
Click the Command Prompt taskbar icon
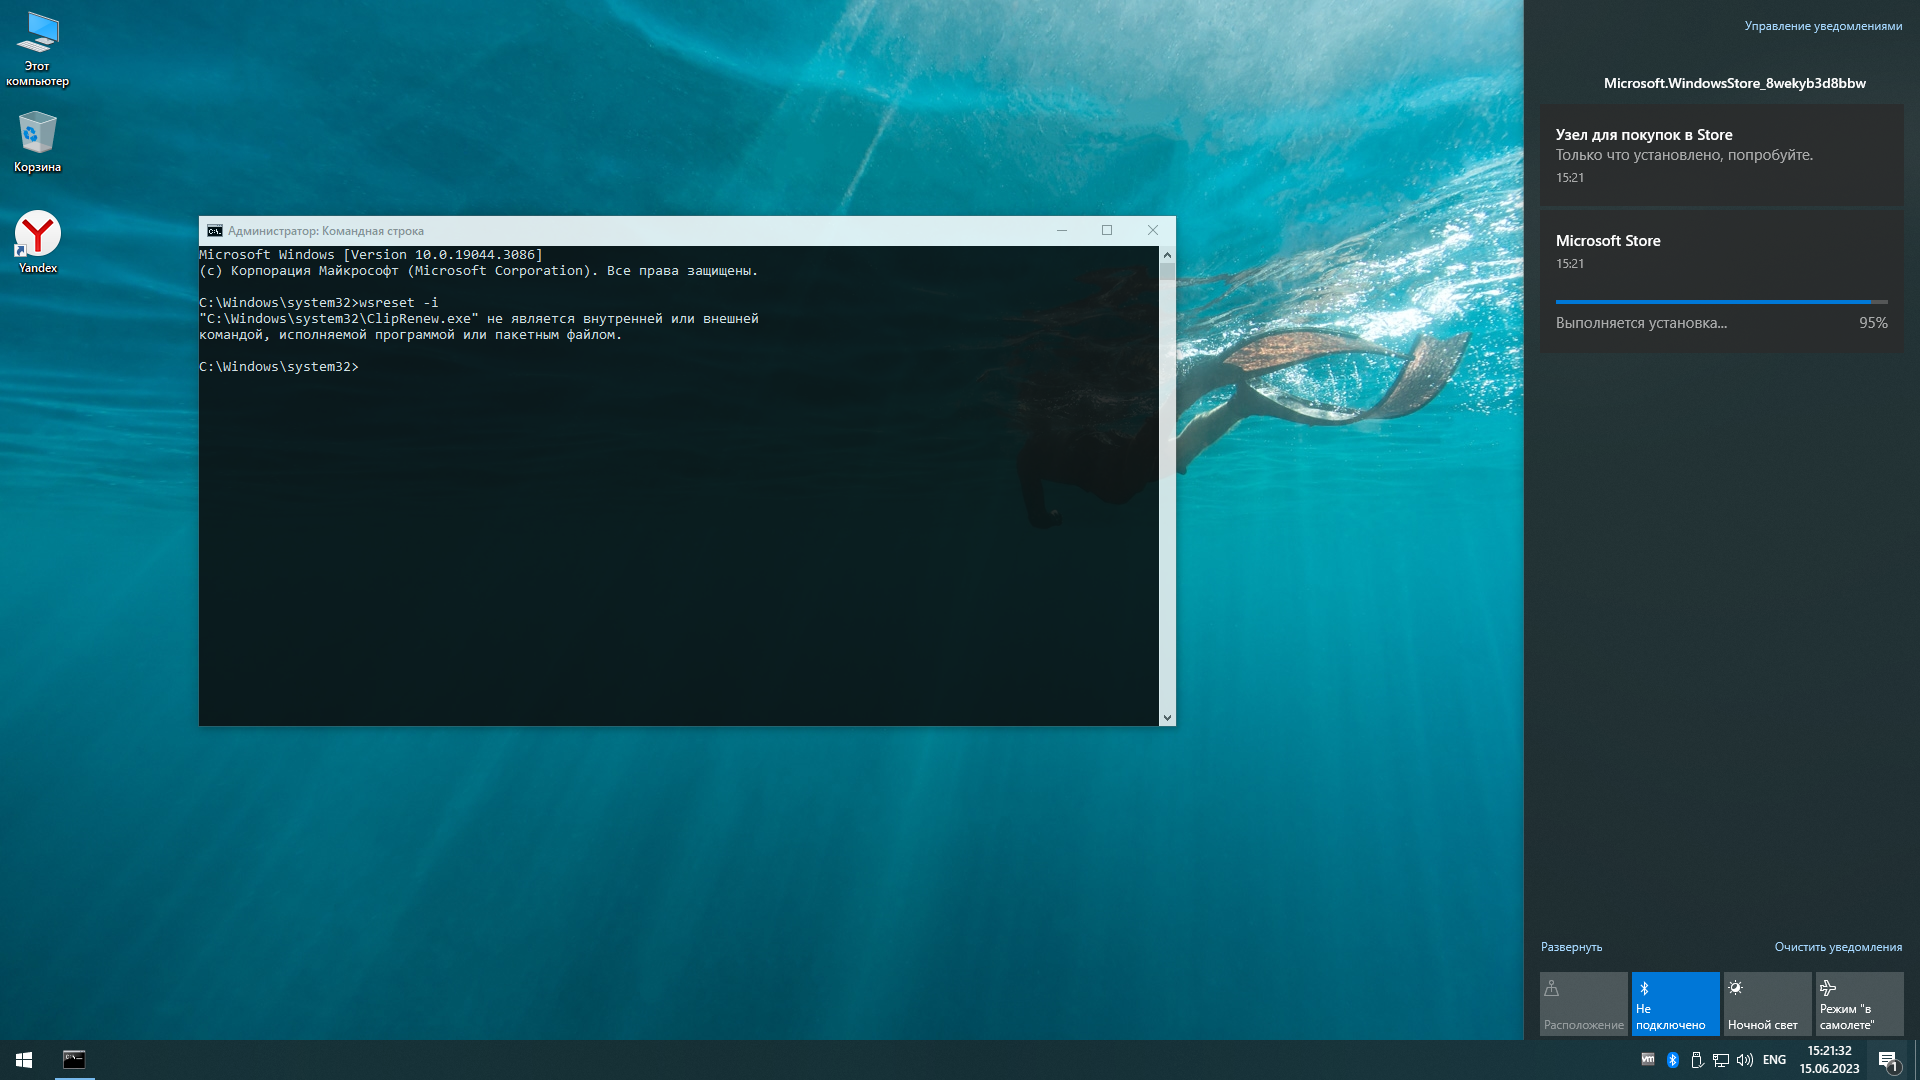[x=74, y=1059]
